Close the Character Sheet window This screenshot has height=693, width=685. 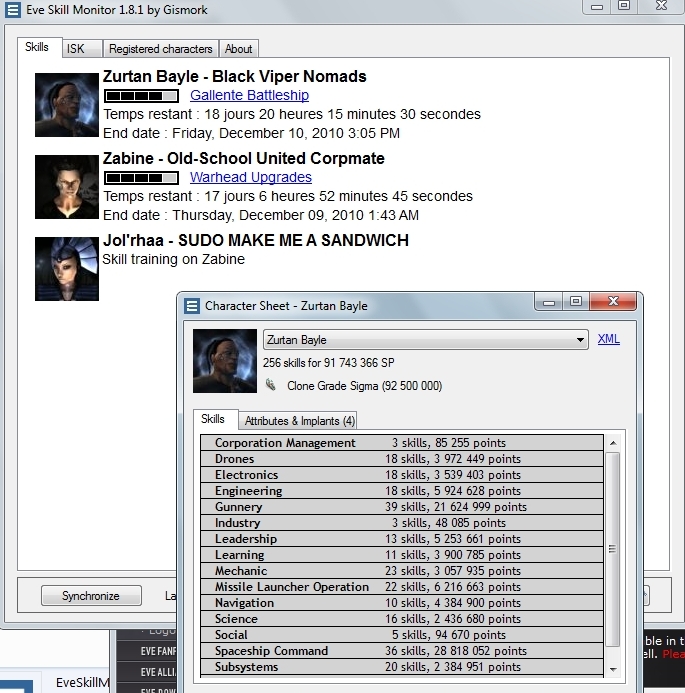(x=613, y=302)
